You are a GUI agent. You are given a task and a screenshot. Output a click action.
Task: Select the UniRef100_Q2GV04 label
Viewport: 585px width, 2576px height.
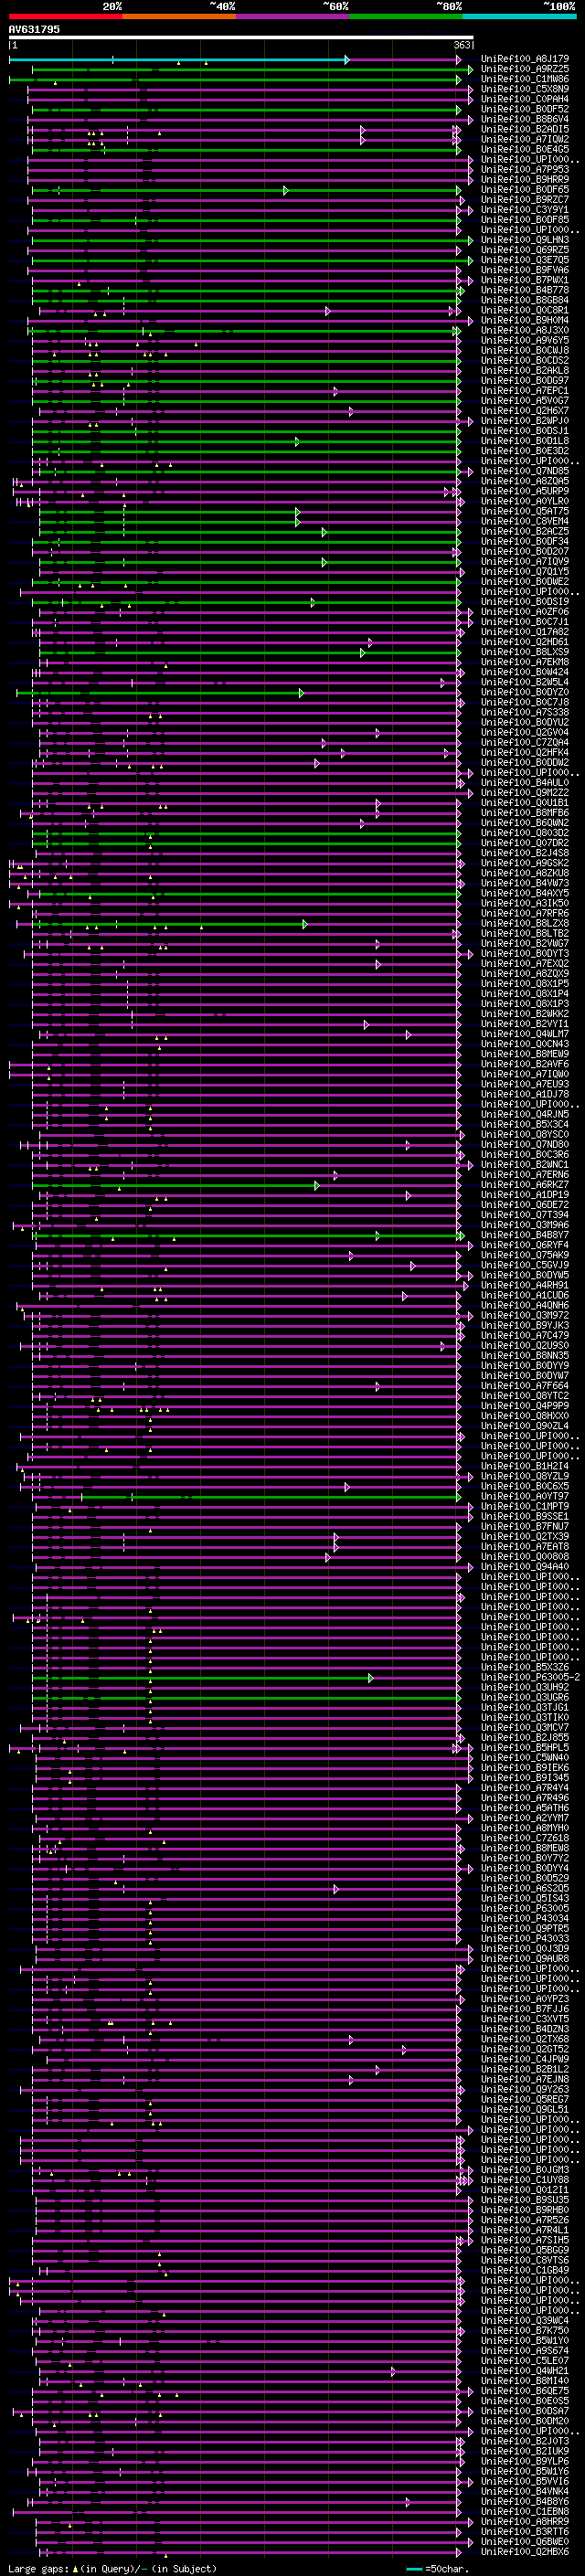[x=525, y=732]
